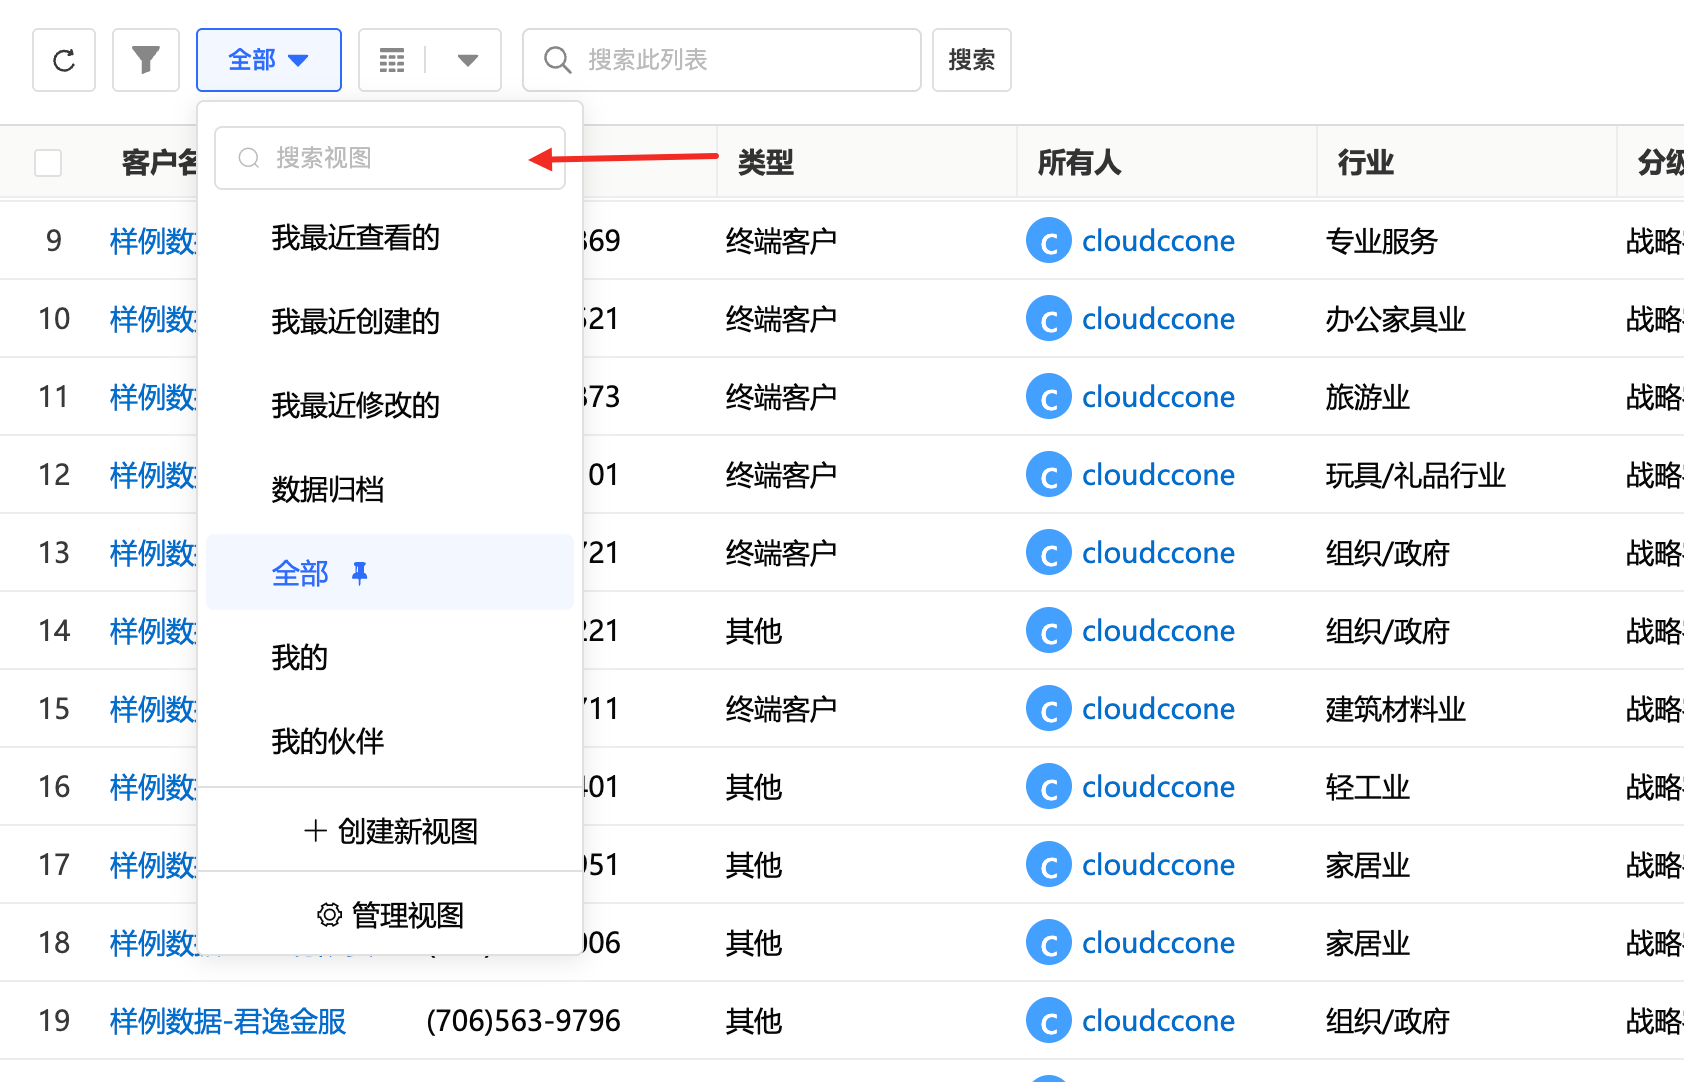This screenshot has width=1684, height=1082.
Task: Select the 我最近创建的 view
Action: pyautogui.click(x=355, y=322)
